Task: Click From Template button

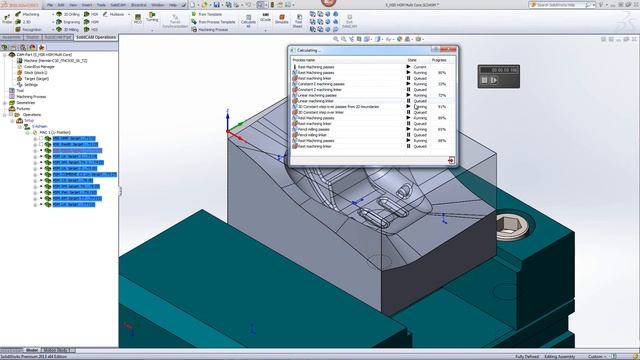Action: tap(207, 14)
